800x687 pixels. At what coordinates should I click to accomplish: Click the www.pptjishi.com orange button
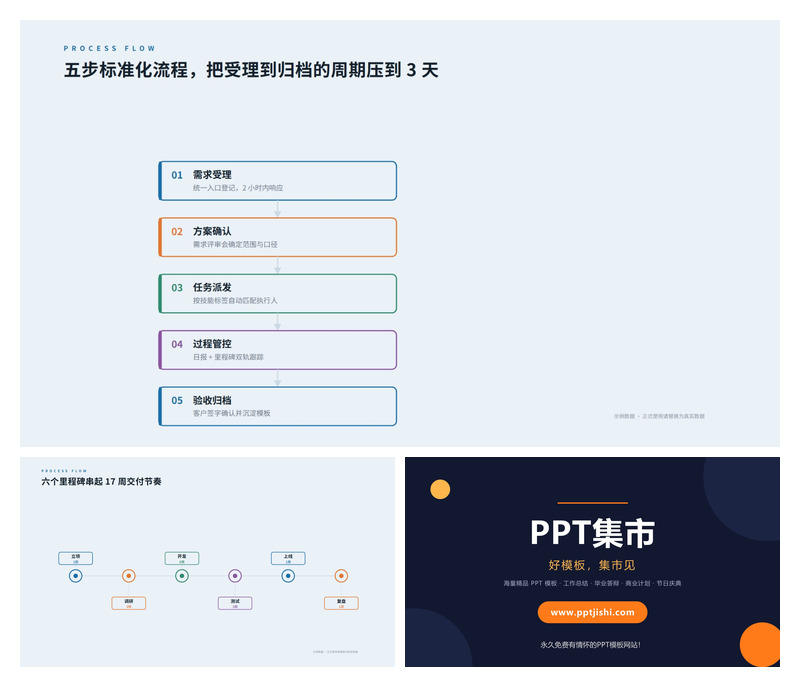coord(592,612)
